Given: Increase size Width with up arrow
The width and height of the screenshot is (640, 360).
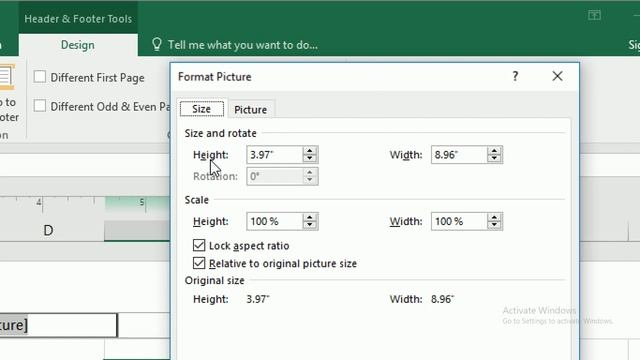Looking at the screenshot, I should [x=494, y=151].
